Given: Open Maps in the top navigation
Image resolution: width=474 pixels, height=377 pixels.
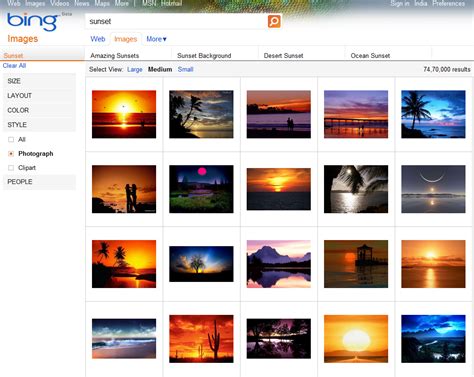Looking at the screenshot, I should tap(102, 3).
